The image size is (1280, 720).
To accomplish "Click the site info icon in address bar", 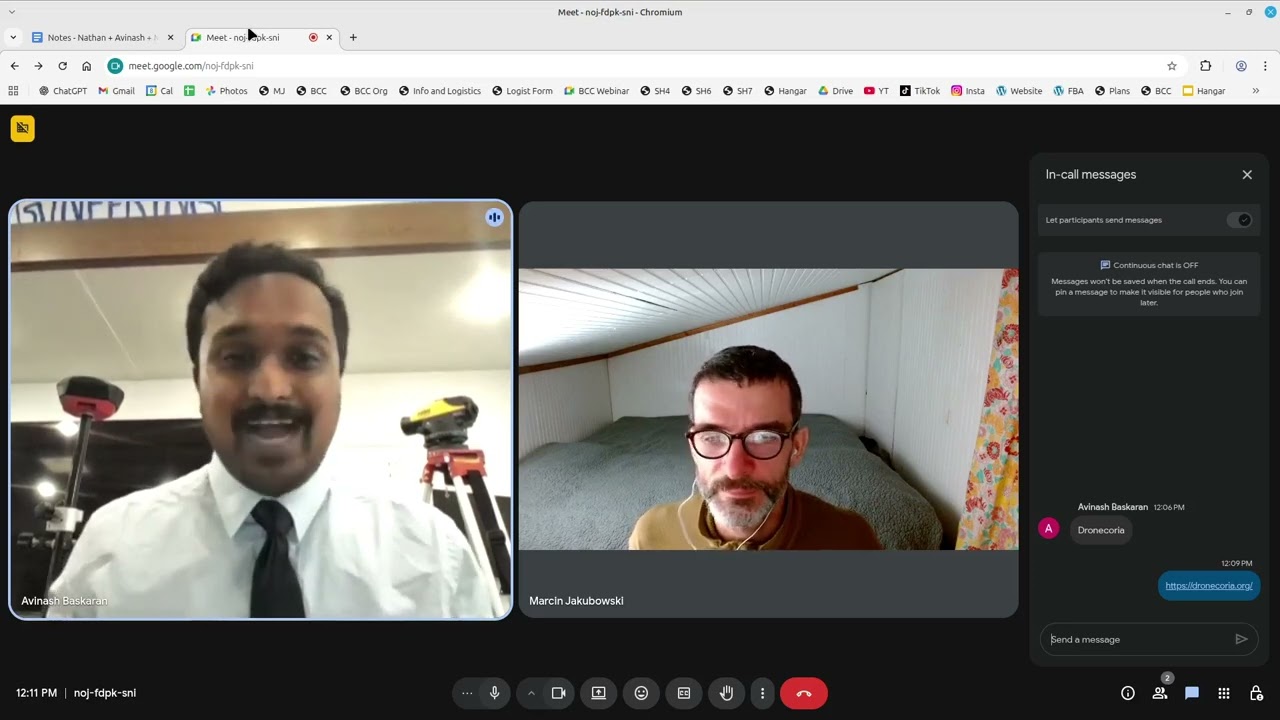I will 115,66.
